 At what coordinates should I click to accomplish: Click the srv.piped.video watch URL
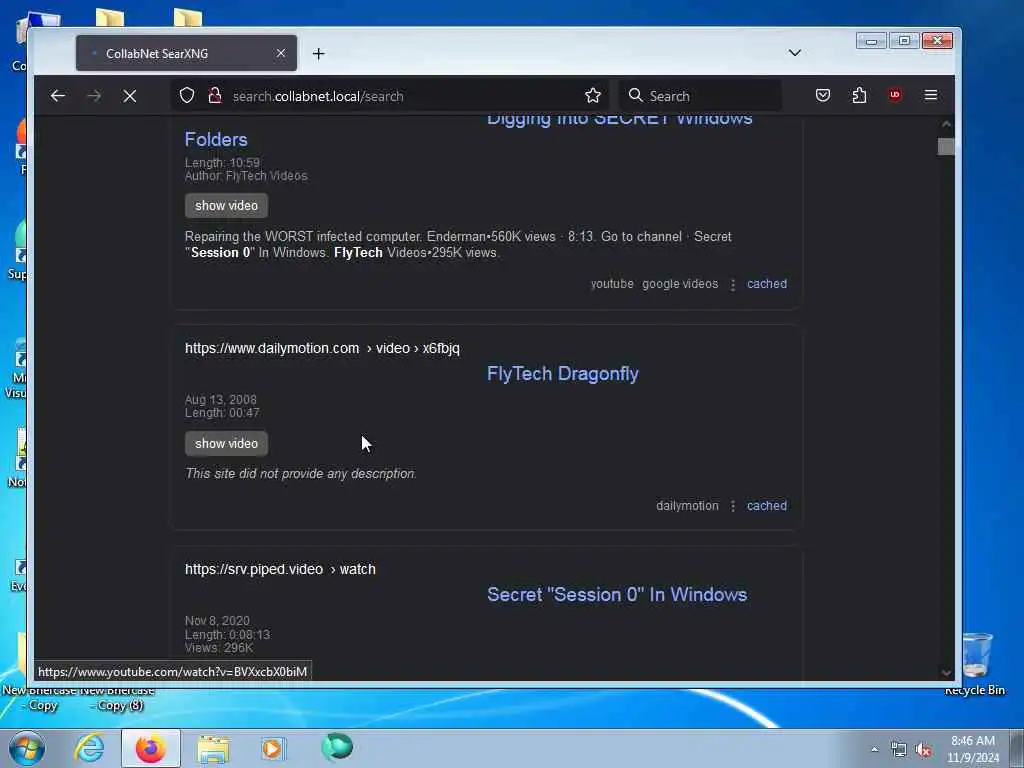tap(280, 569)
